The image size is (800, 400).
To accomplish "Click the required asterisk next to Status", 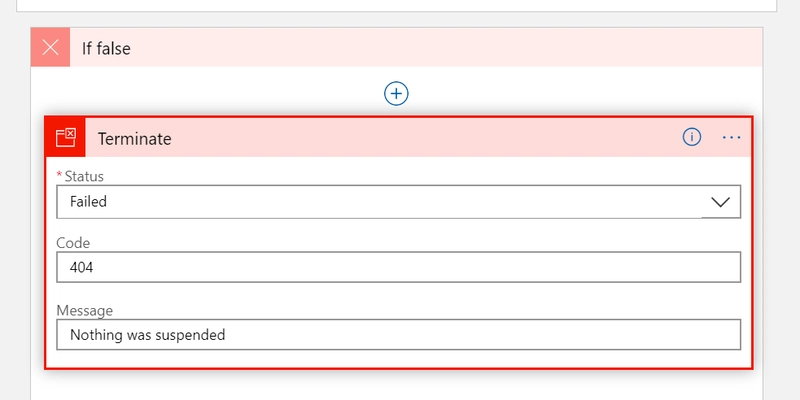I will coord(59,176).
